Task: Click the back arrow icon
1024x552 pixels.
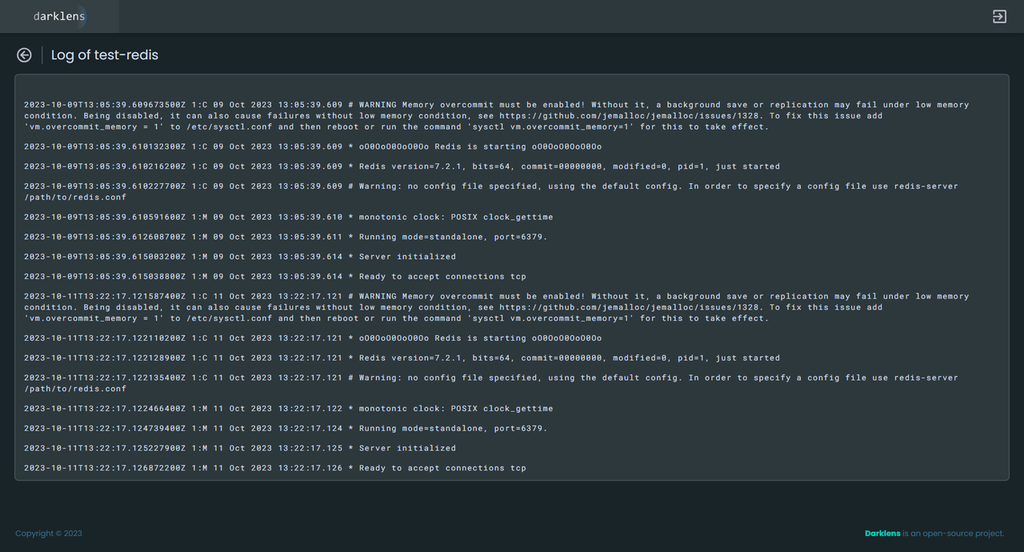Action: pos(24,56)
